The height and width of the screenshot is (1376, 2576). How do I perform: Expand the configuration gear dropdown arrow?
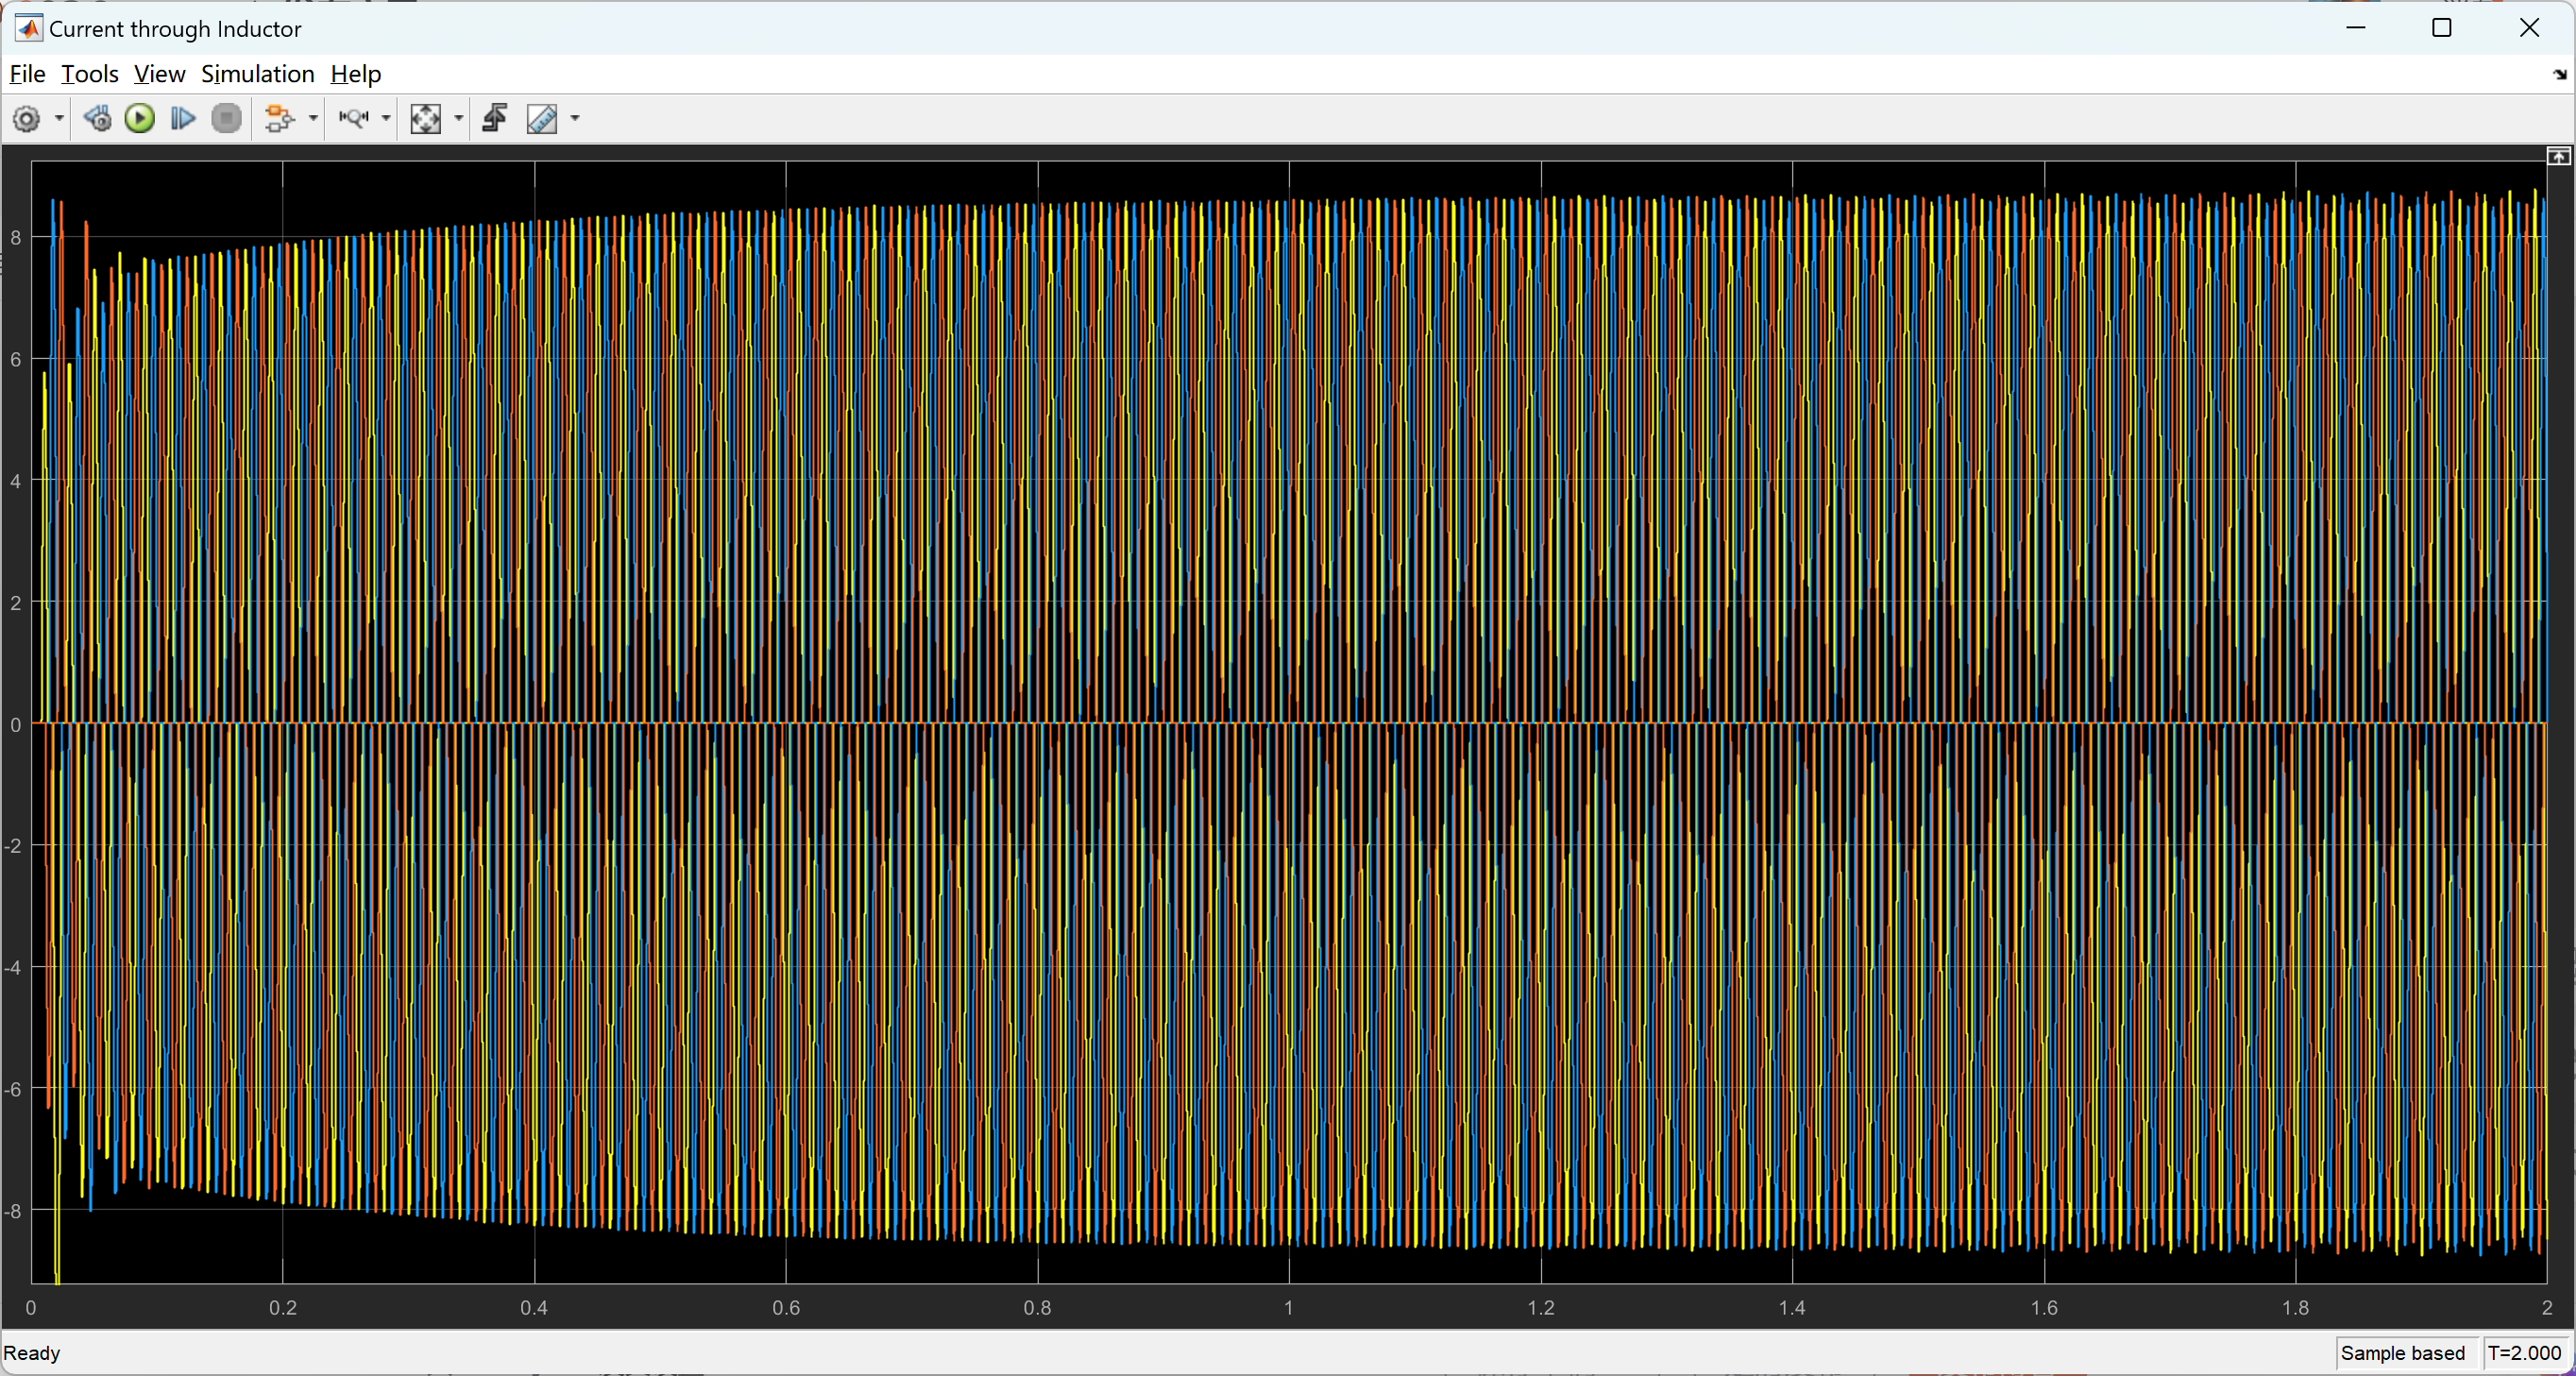tap(59, 119)
